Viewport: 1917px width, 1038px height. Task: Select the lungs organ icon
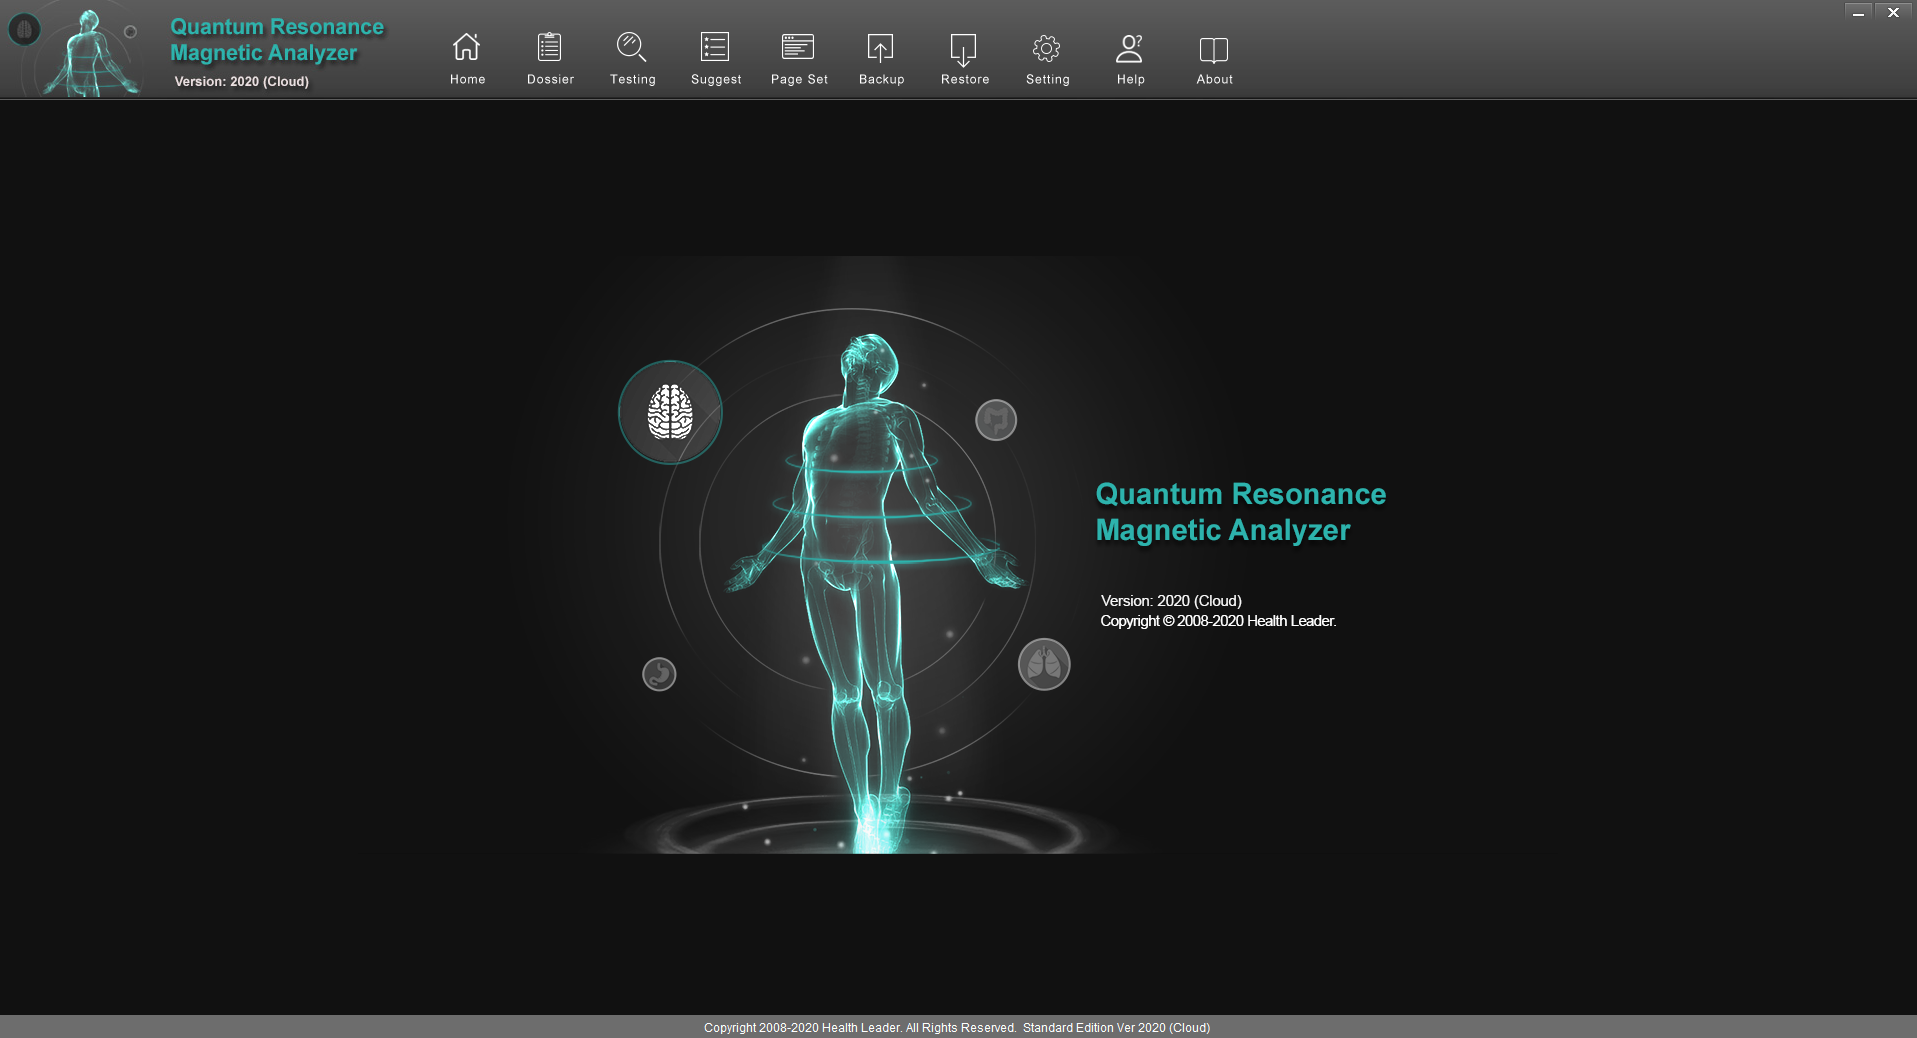(1043, 664)
